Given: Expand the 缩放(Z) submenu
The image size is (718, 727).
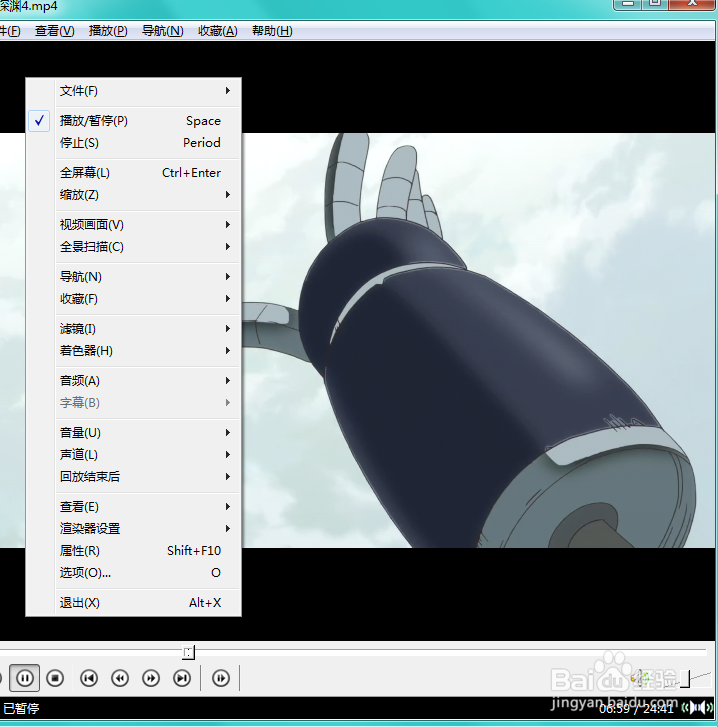Looking at the screenshot, I should 133,195.
